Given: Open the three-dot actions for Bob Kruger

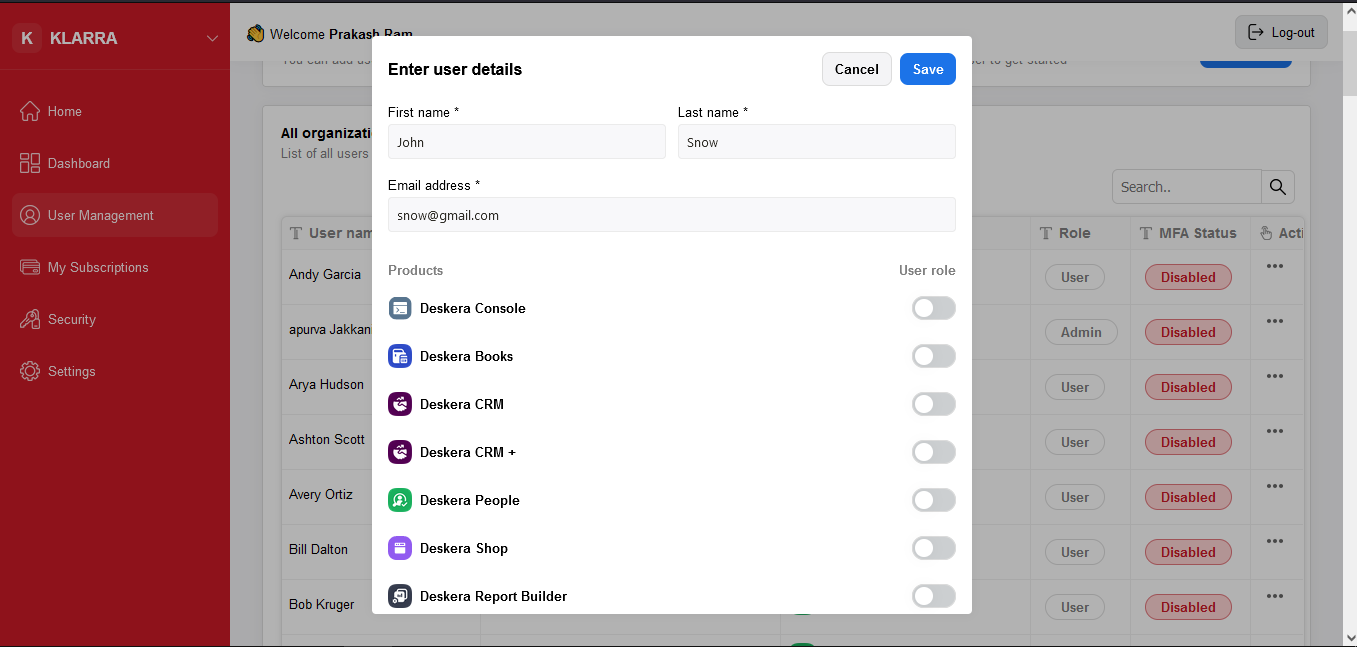Looking at the screenshot, I should [1275, 597].
